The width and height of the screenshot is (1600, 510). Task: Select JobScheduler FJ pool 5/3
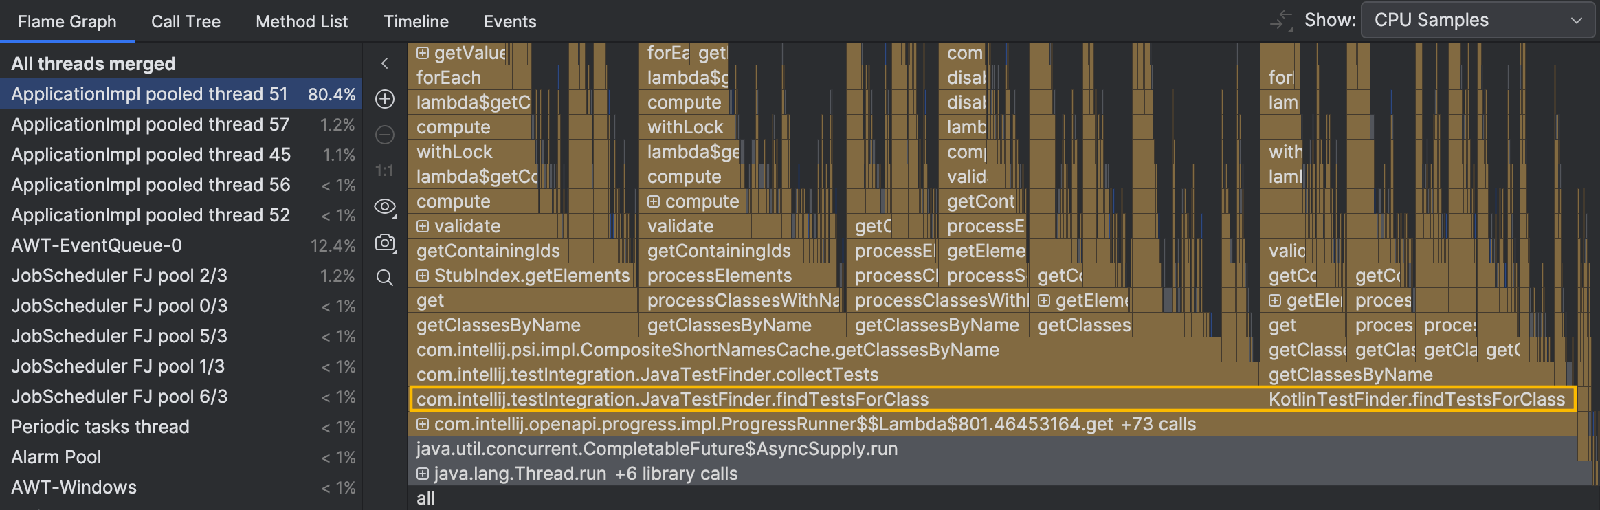(x=181, y=336)
